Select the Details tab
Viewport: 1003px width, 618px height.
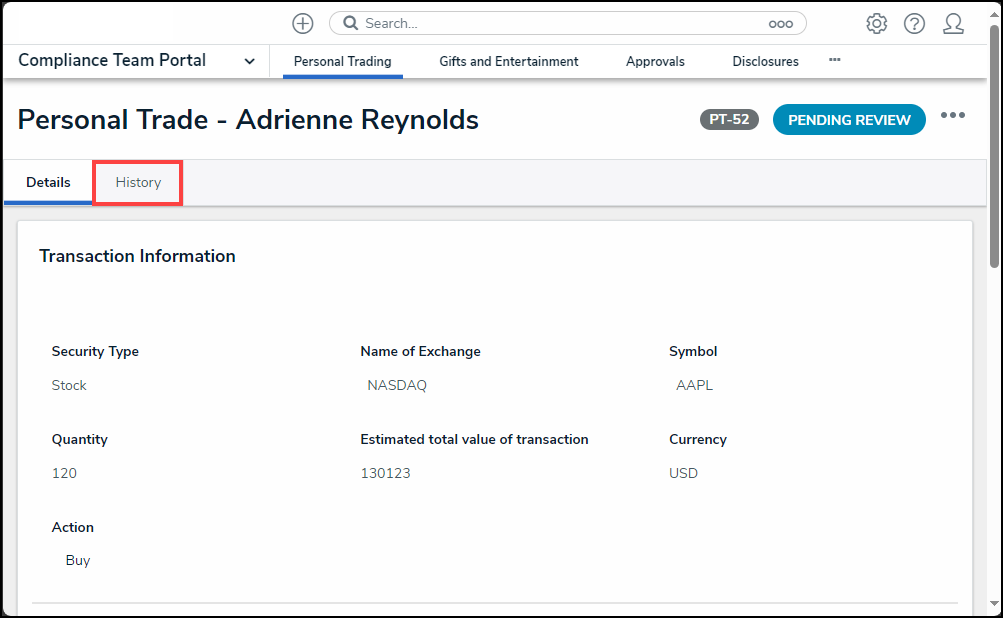pos(48,182)
